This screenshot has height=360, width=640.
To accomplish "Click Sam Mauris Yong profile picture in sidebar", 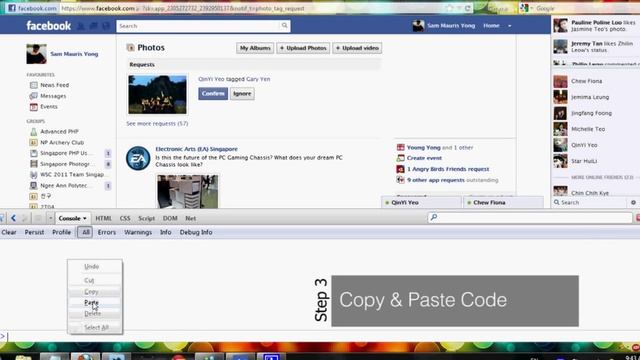I will [36, 54].
